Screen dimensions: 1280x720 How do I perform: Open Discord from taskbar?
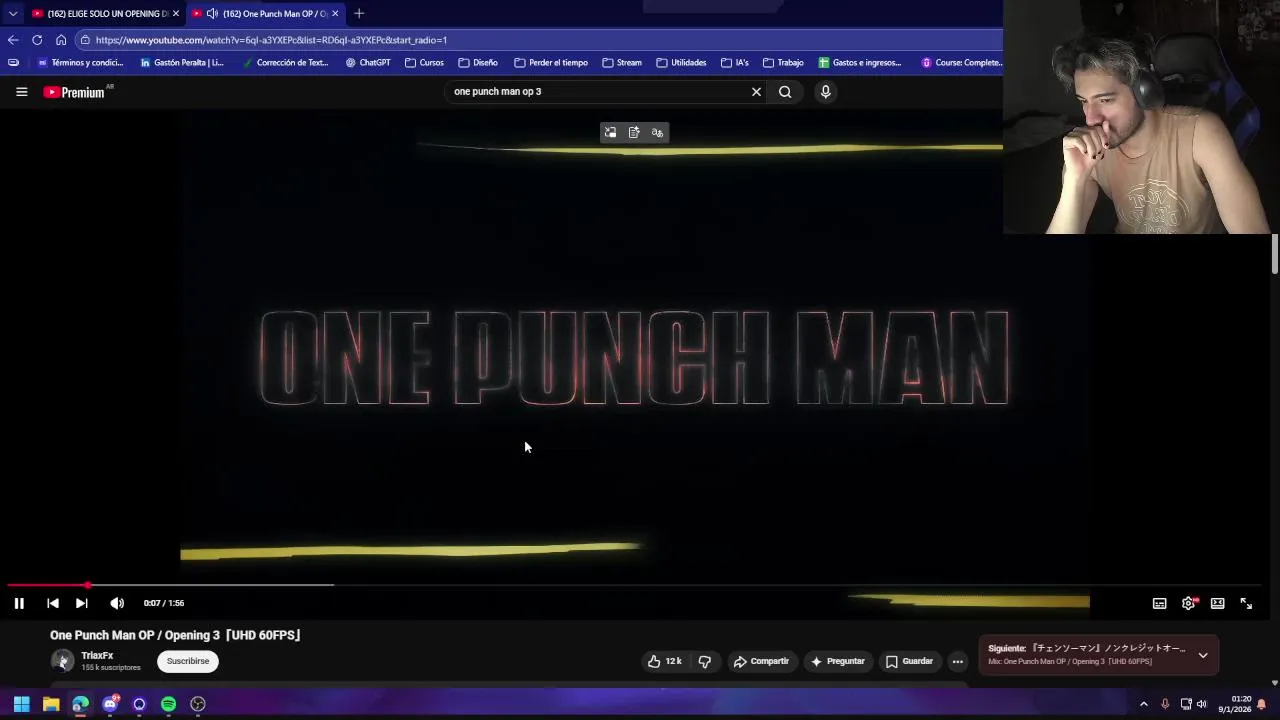(110, 704)
